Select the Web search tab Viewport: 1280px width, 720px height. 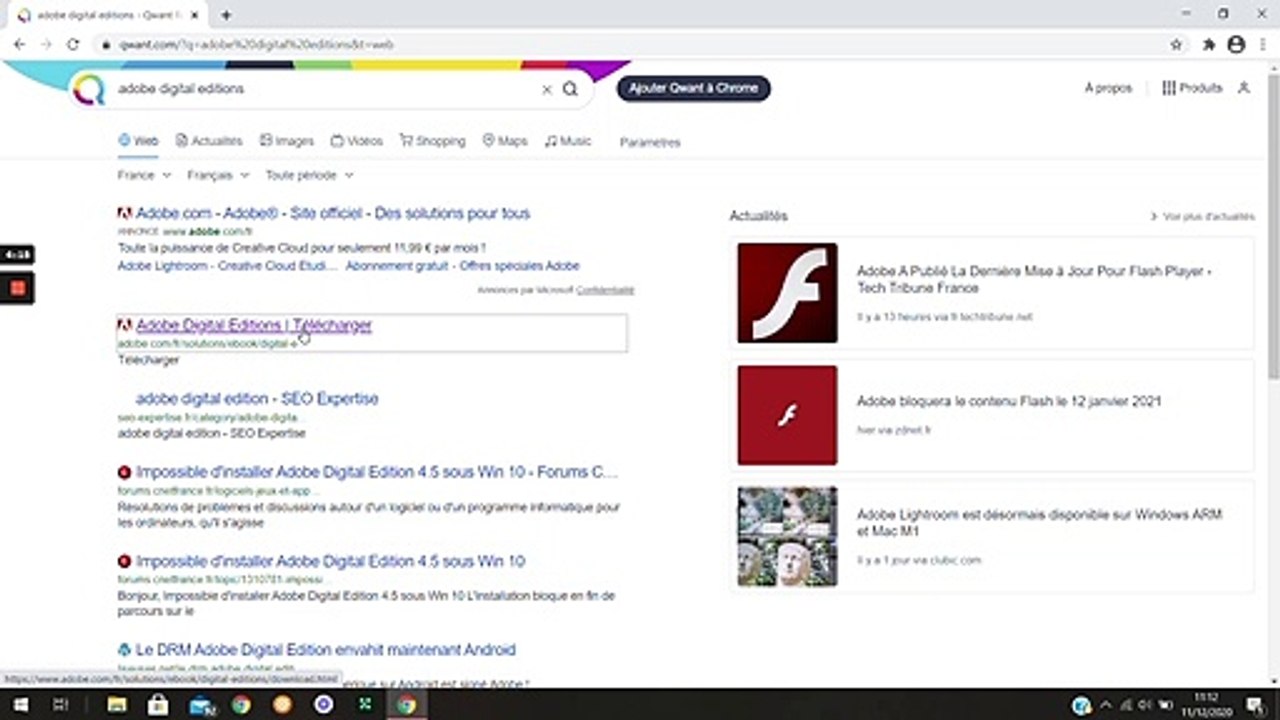(138, 141)
